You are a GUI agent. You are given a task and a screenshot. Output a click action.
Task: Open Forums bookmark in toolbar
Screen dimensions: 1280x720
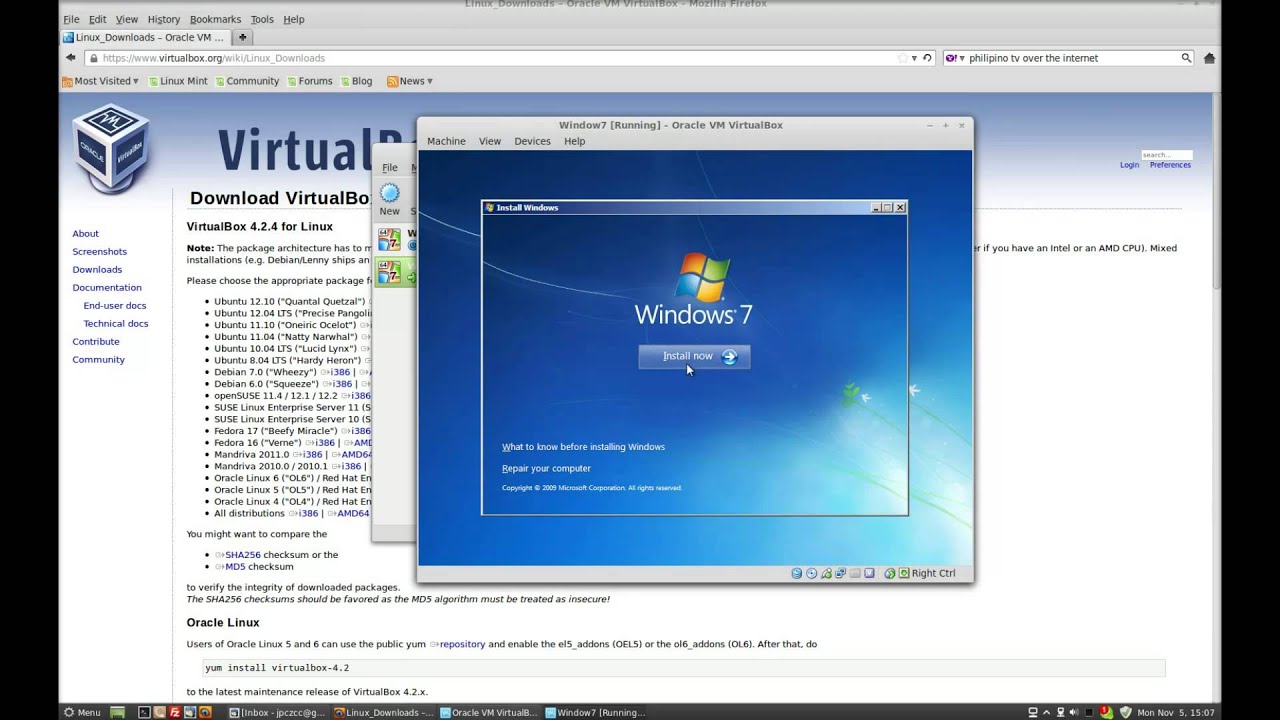pos(309,81)
